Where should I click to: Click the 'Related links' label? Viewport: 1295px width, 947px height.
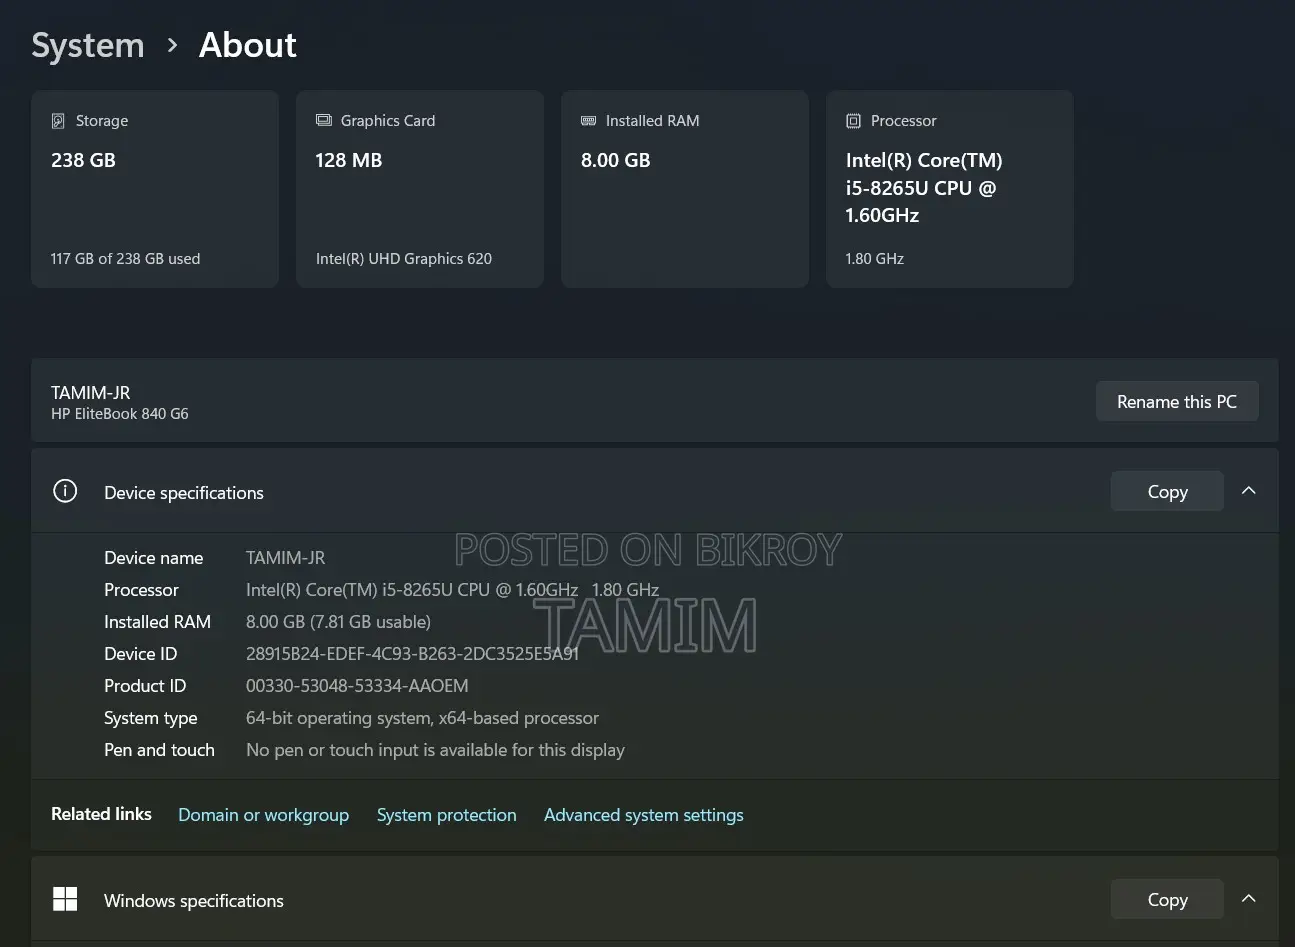[x=101, y=814]
